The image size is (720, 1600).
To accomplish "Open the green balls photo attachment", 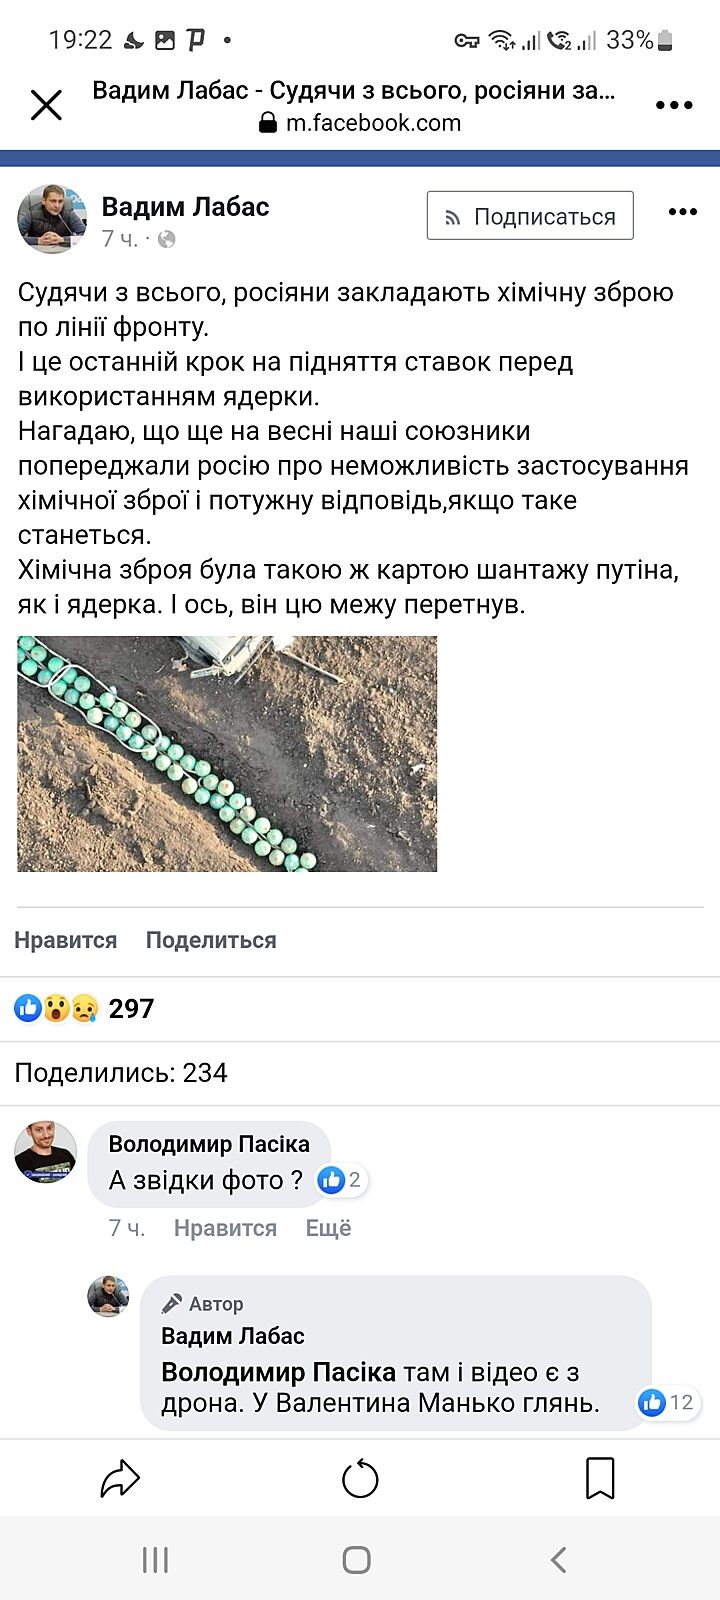I will pos(227,754).
